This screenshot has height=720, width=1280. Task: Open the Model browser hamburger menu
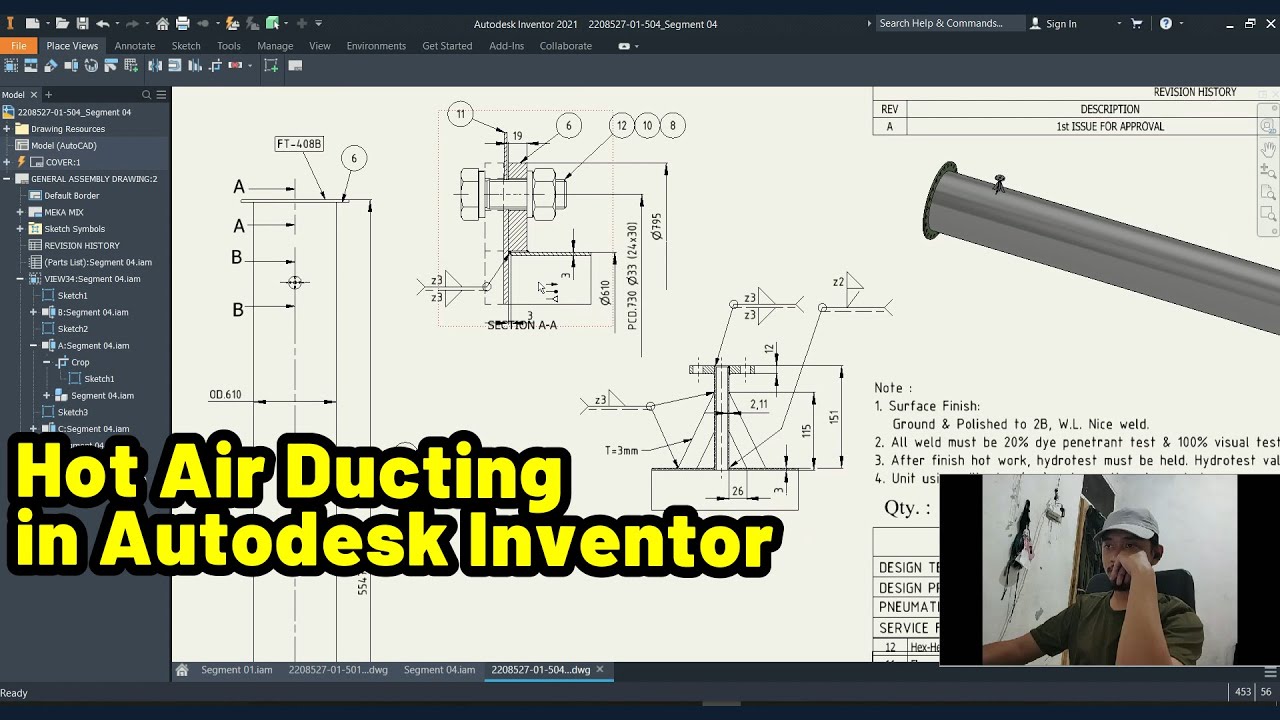pyautogui.click(x=161, y=95)
